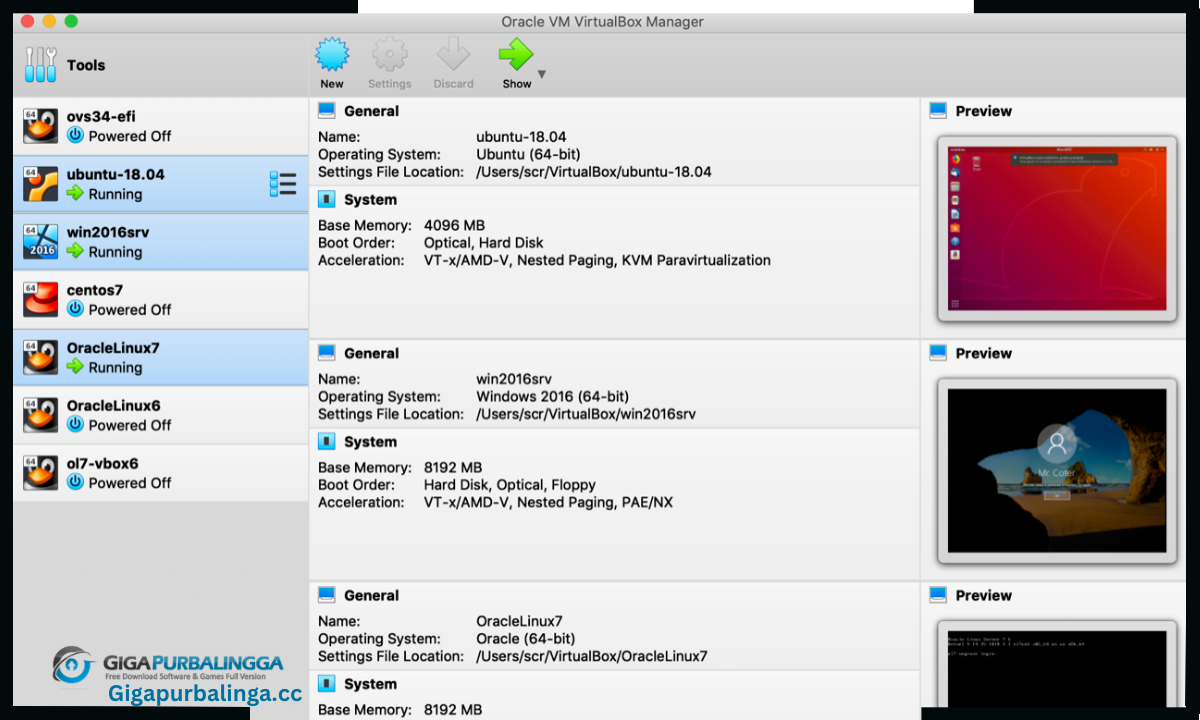Viewport: 1200px width, 720px height.
Task: Click the green zoom window button
Action: tap(71, 21)
